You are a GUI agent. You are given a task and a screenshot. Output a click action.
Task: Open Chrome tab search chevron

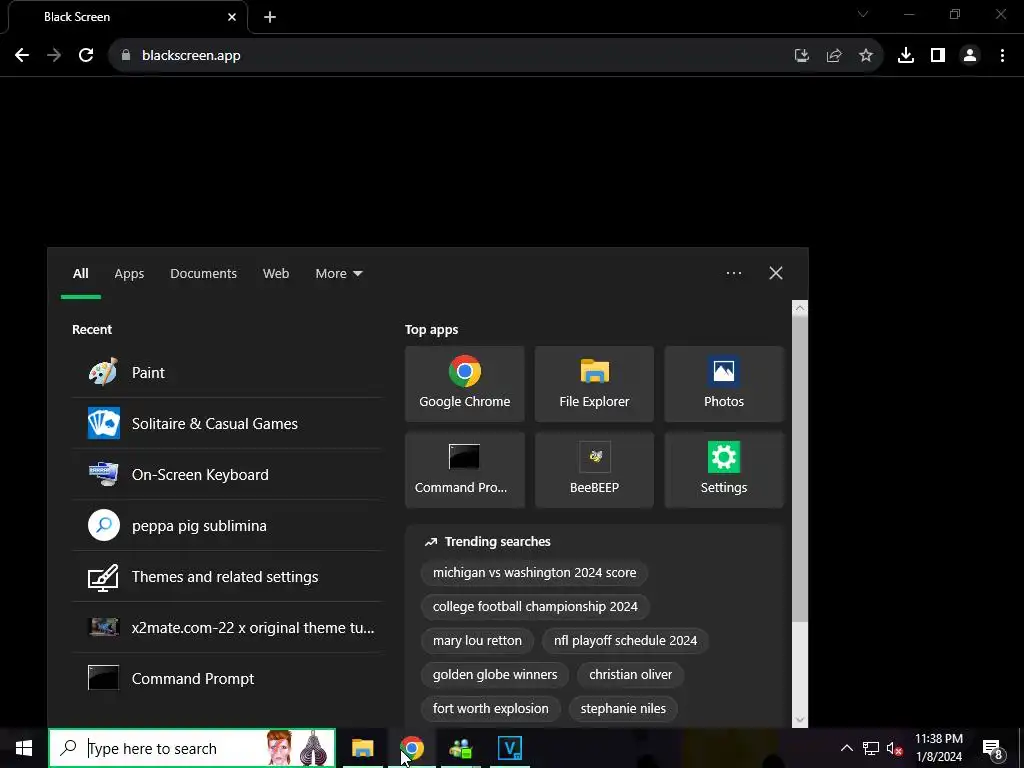pyautogui.click(x=863, y=14)
